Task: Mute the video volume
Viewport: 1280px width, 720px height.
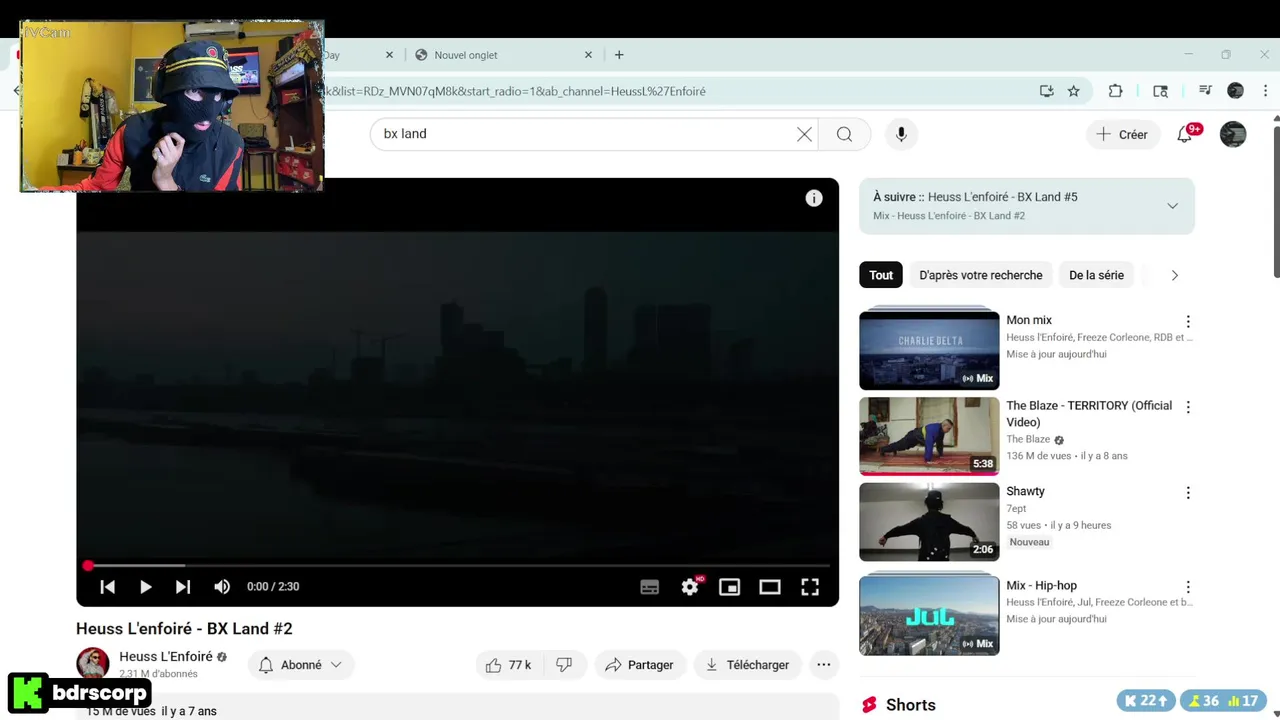Action: click(x=222, y=587)
